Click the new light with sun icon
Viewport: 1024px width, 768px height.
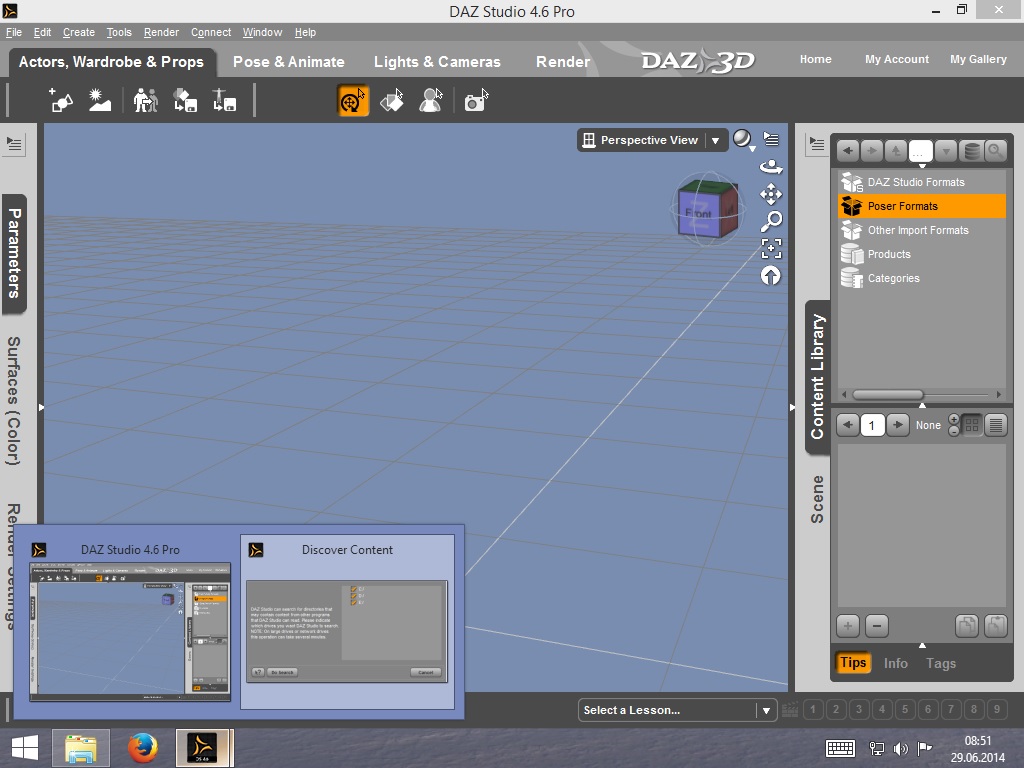99,101
